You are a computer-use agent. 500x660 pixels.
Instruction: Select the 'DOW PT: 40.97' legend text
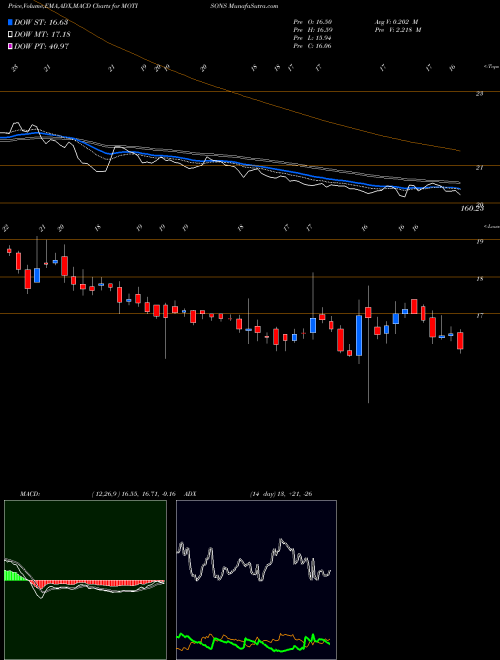tap(42, 46)
